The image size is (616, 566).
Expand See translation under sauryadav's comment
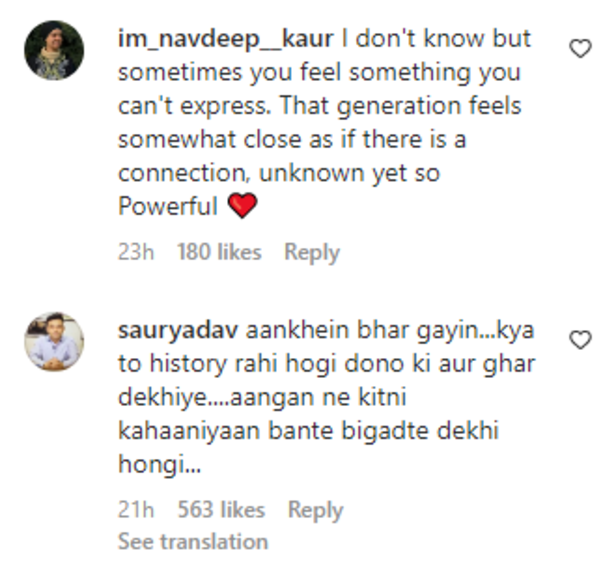193,542
